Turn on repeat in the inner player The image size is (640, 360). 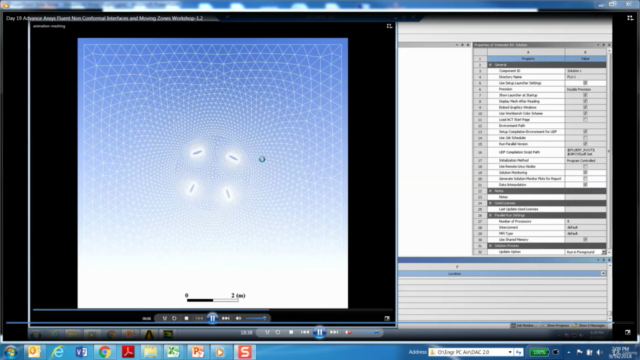pos(174,318)
